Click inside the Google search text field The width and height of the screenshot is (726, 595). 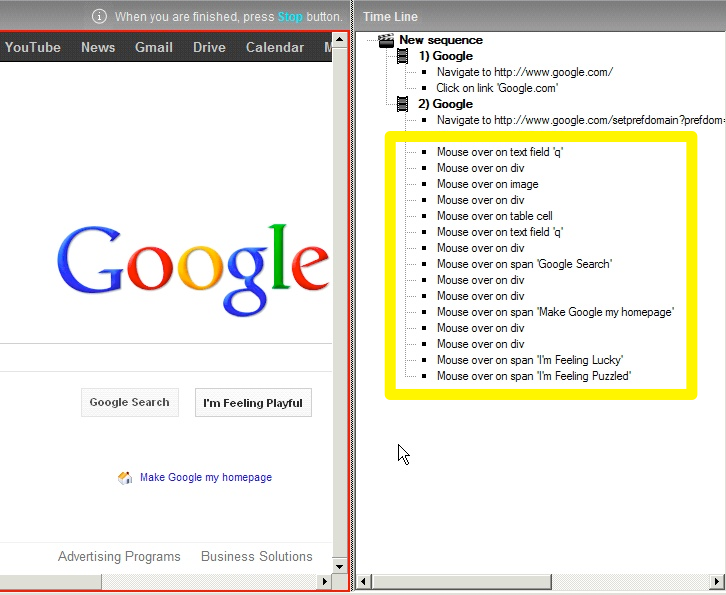[x=166, y=357]
